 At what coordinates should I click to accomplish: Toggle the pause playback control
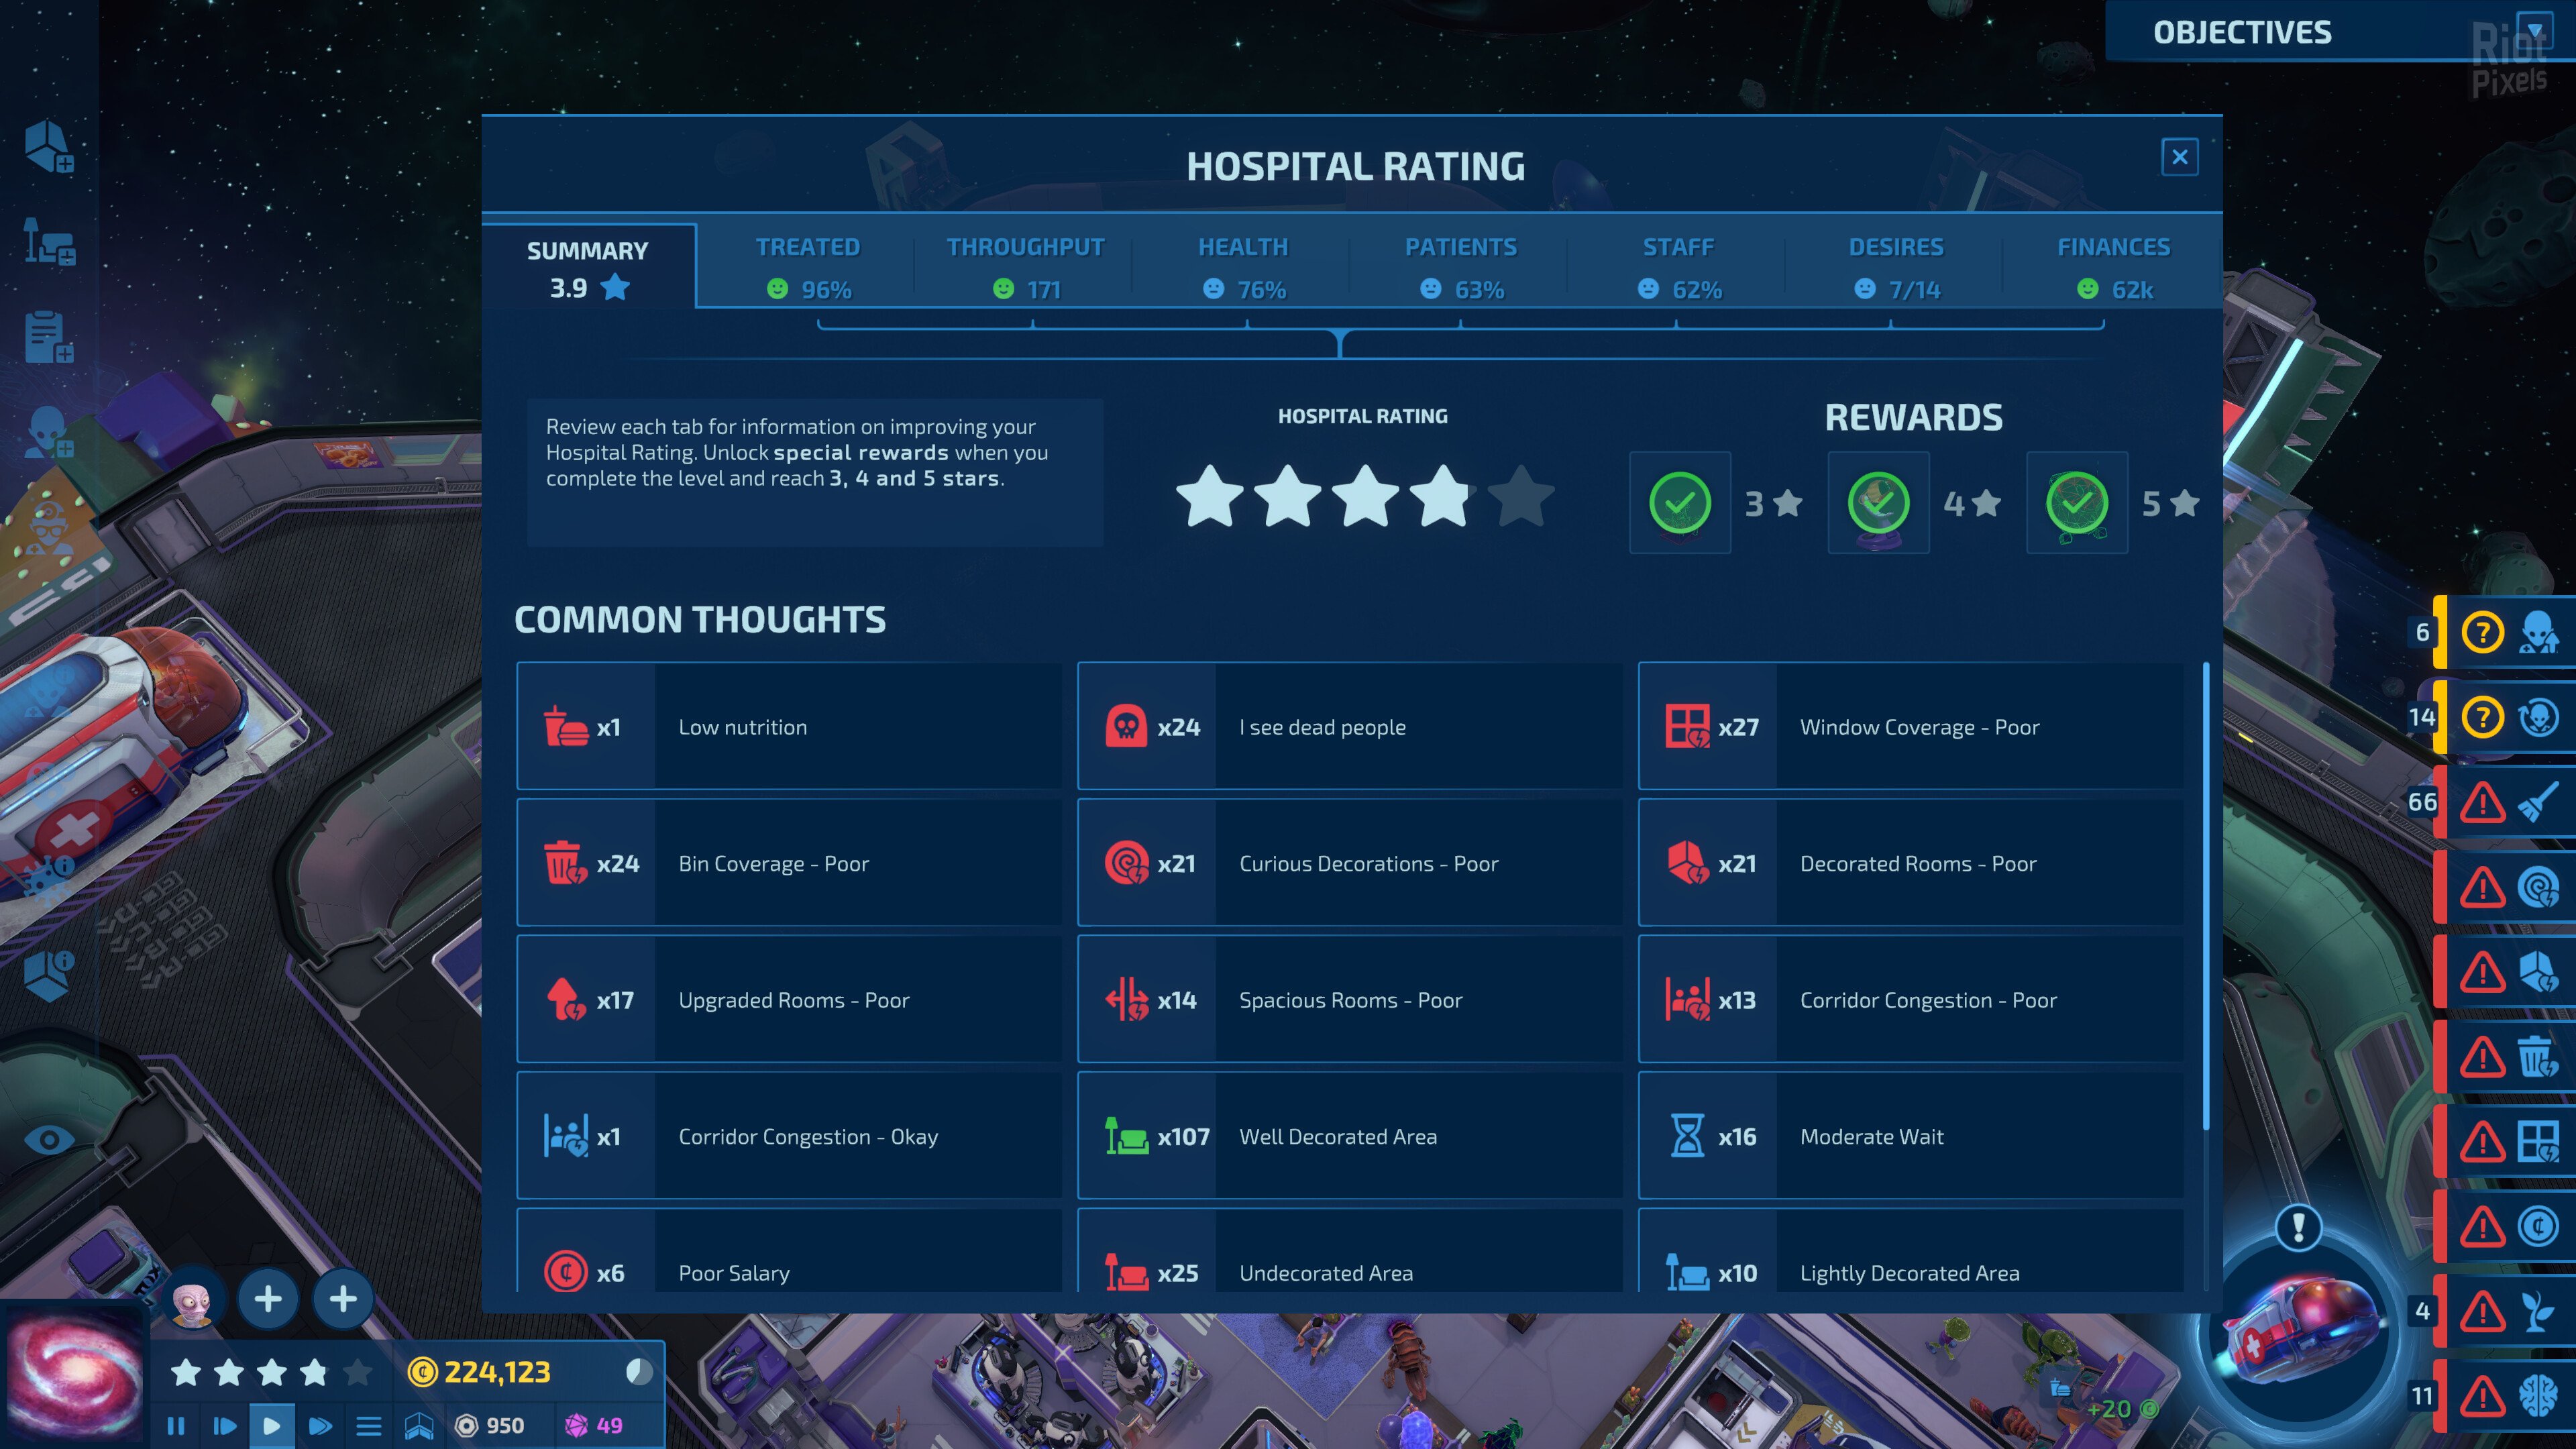pyautogui.click(x=177, y=1428)
